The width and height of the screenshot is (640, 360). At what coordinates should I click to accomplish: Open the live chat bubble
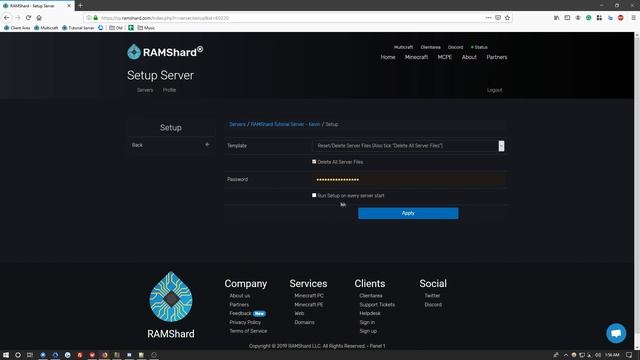tap(616, 333)
